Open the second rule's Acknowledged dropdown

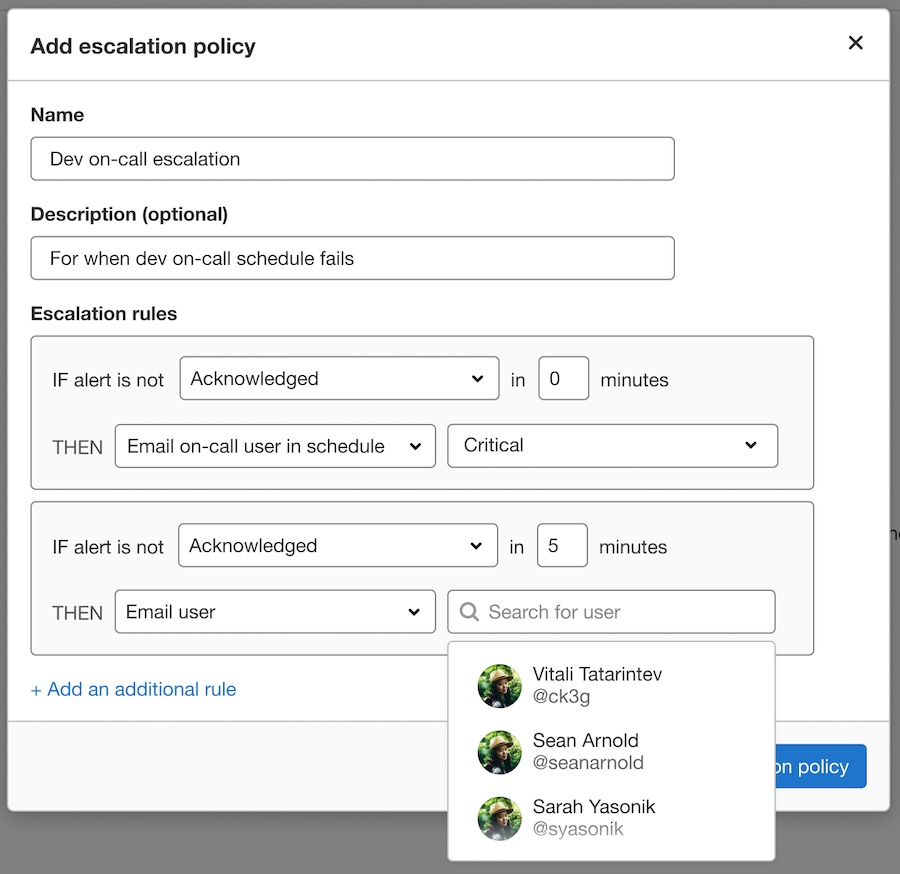pos(338,545)
